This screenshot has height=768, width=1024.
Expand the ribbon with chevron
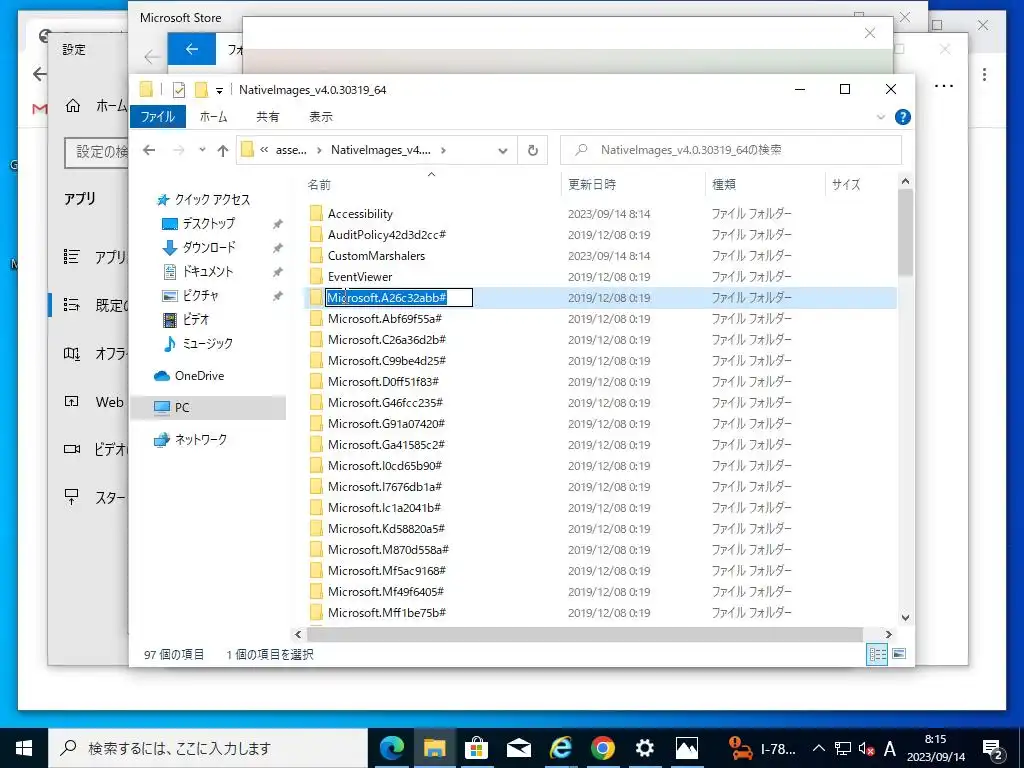(880, 117)
